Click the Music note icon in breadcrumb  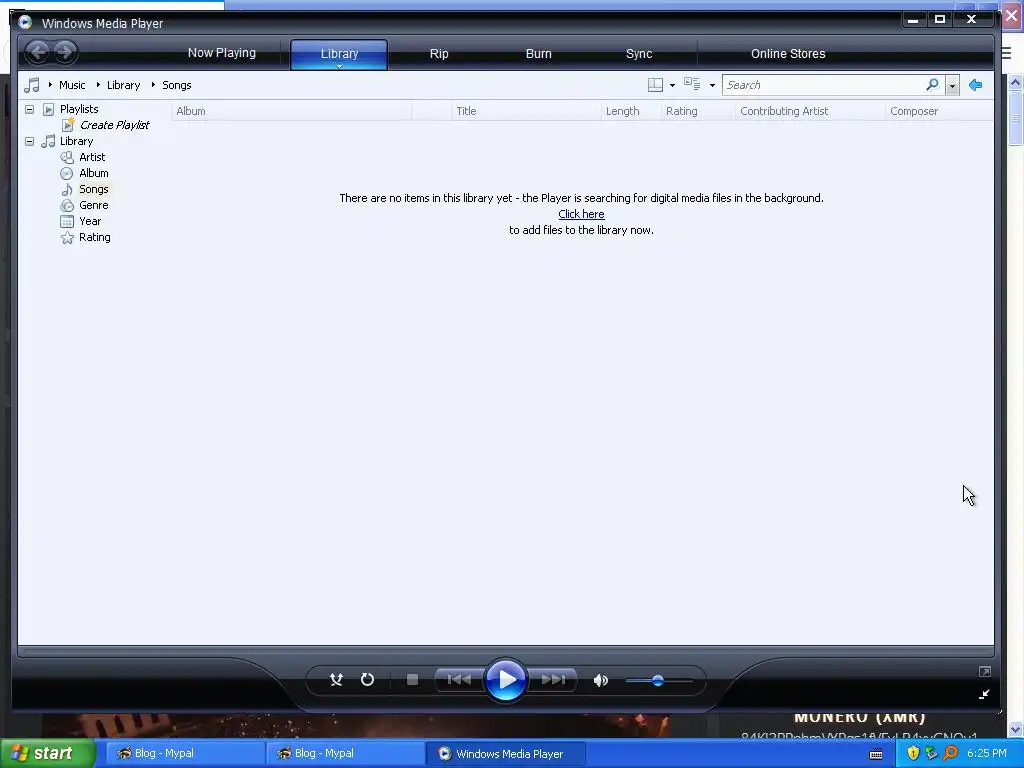tap(31, 85)
